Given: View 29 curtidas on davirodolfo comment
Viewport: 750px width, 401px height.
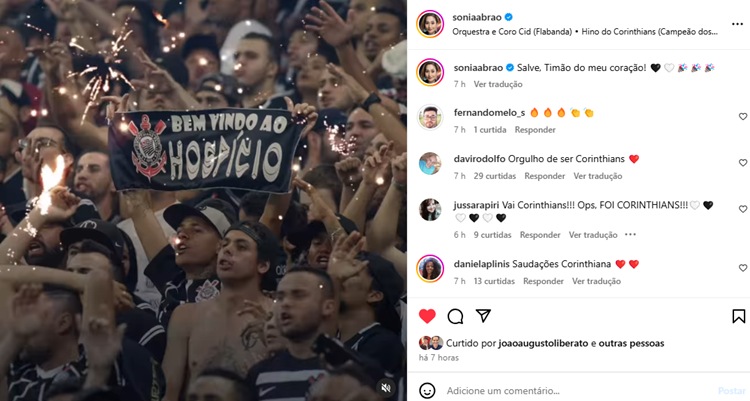Looking at the screenshot, I should pyautogui.click(x=495, y=176).
